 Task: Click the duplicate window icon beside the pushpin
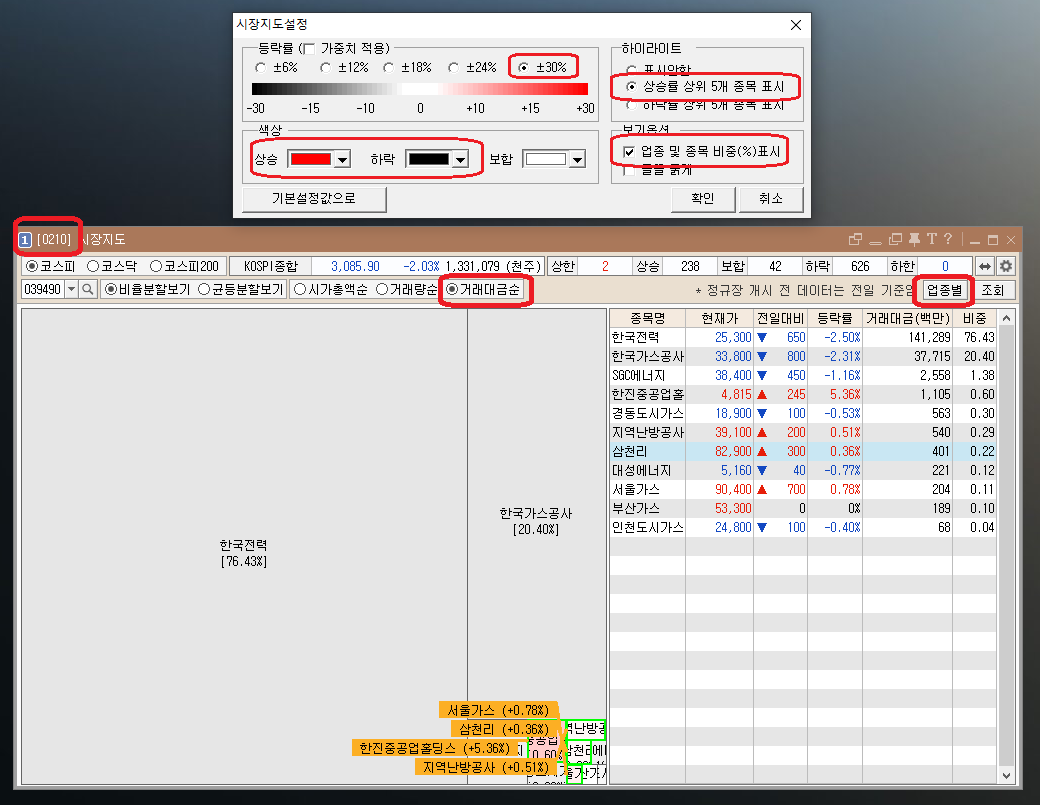click(895, 239)
